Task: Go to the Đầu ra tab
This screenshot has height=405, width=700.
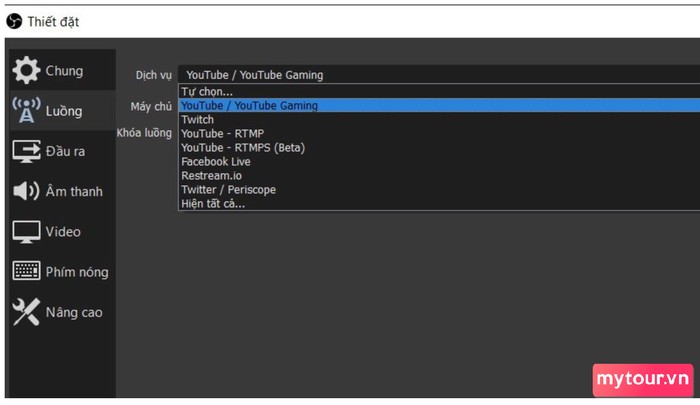Action: [x=62, y=151]
